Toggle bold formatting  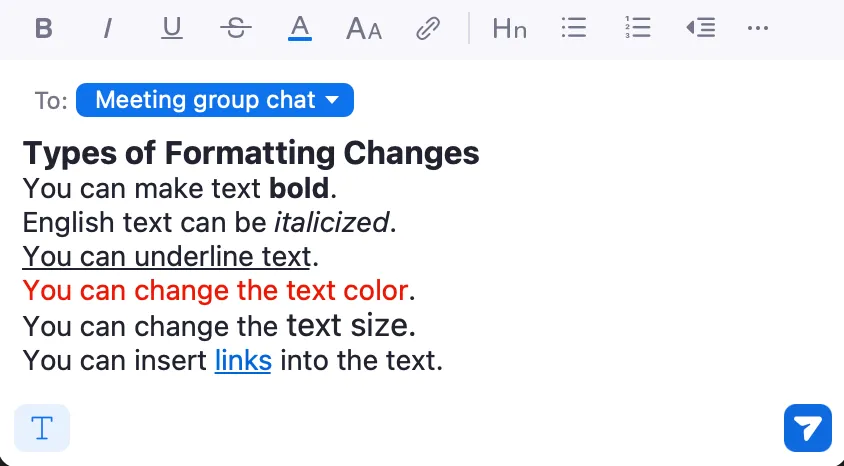[x=43, y=29]
